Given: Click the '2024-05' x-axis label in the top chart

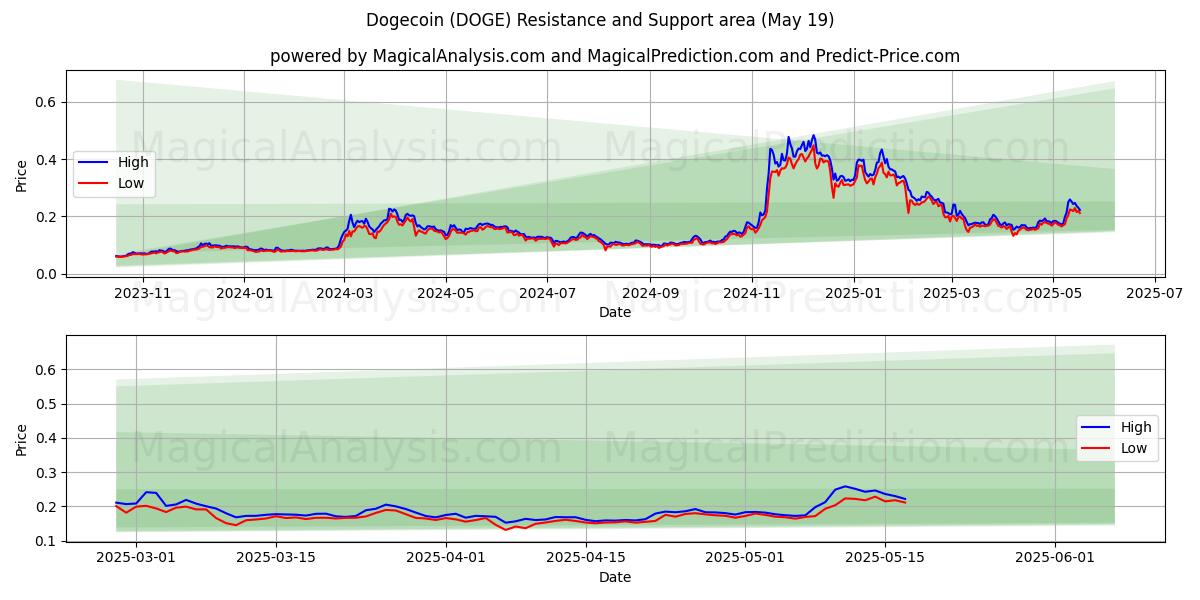Looking at the screenshot, I should [446, 293].
